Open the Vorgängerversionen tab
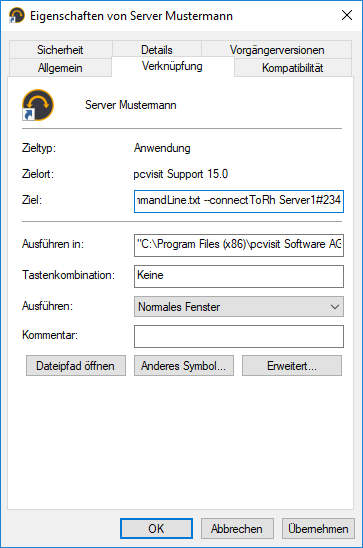 click(277, 50)
